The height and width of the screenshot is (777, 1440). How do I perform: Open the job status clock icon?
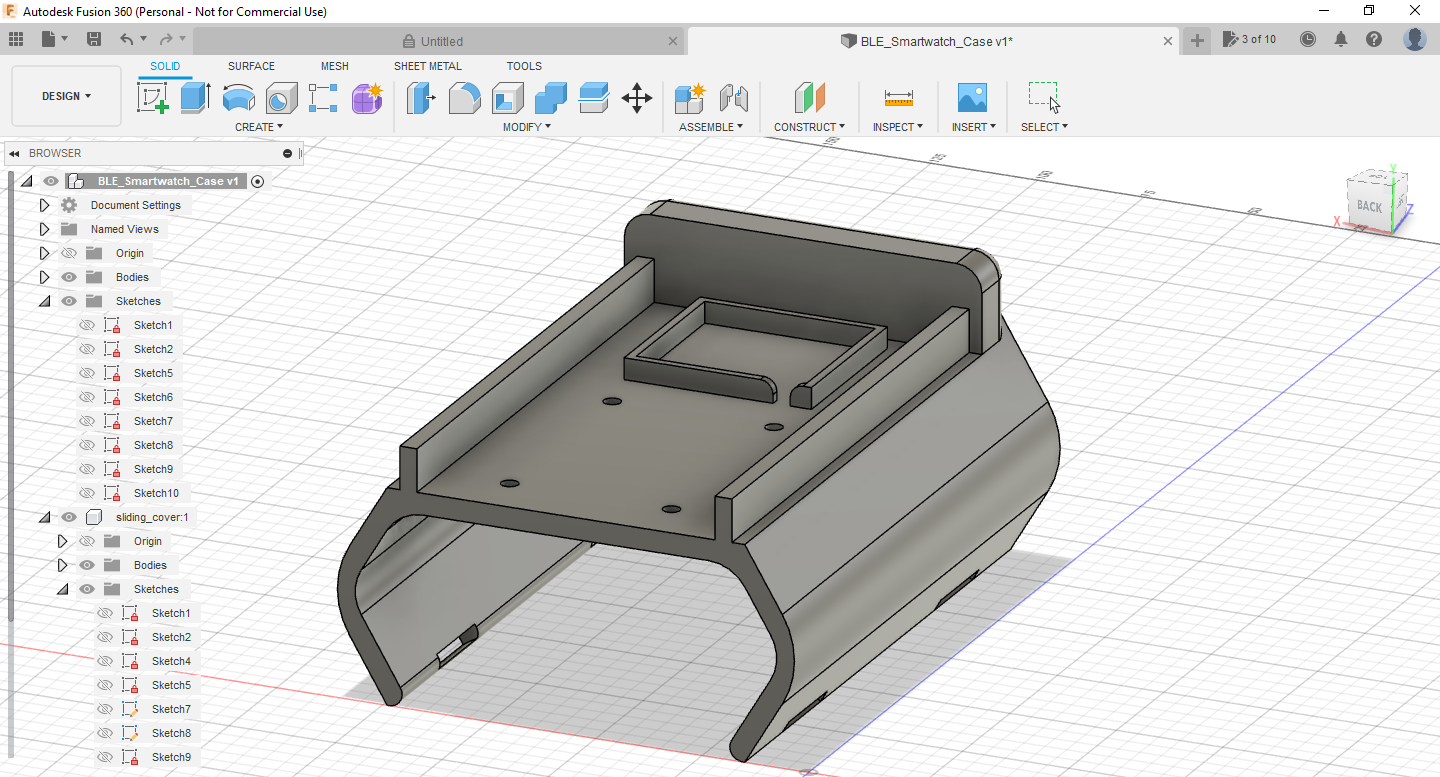(x=1308, y=39)
